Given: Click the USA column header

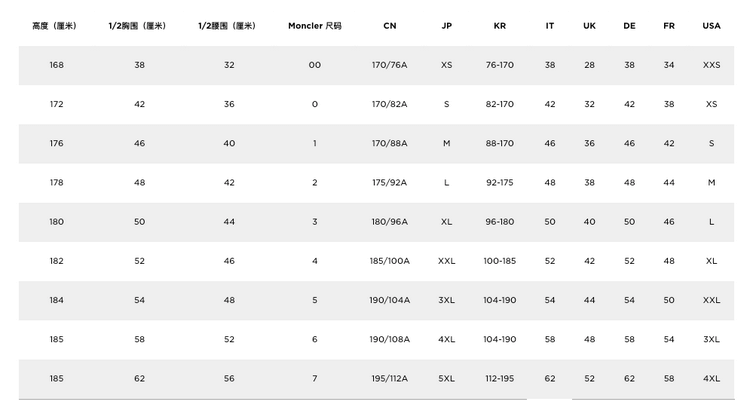Looking at the screenshot, I should pyautogui.click(x=711, y=26).
